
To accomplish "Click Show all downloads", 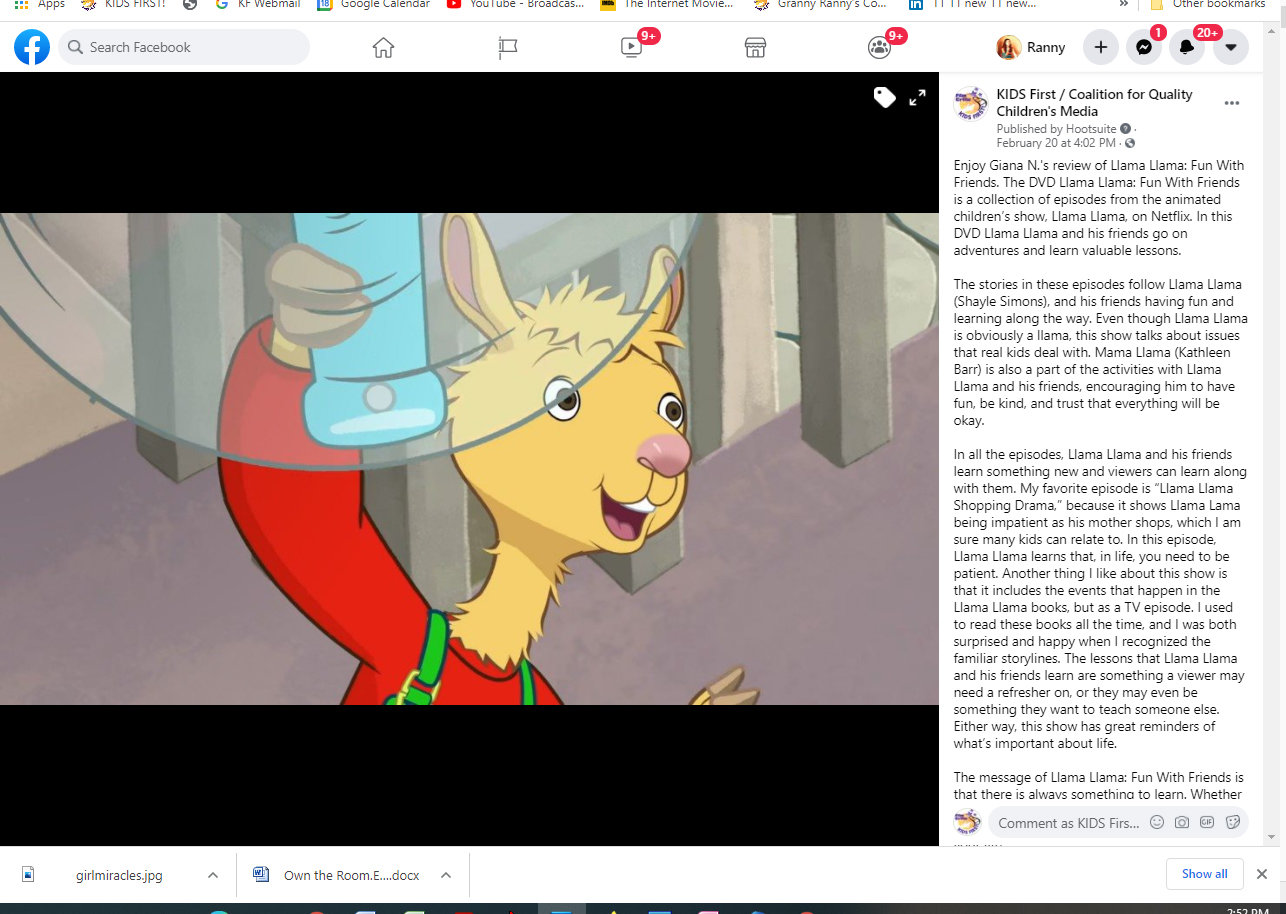I will pos(1205,874).
